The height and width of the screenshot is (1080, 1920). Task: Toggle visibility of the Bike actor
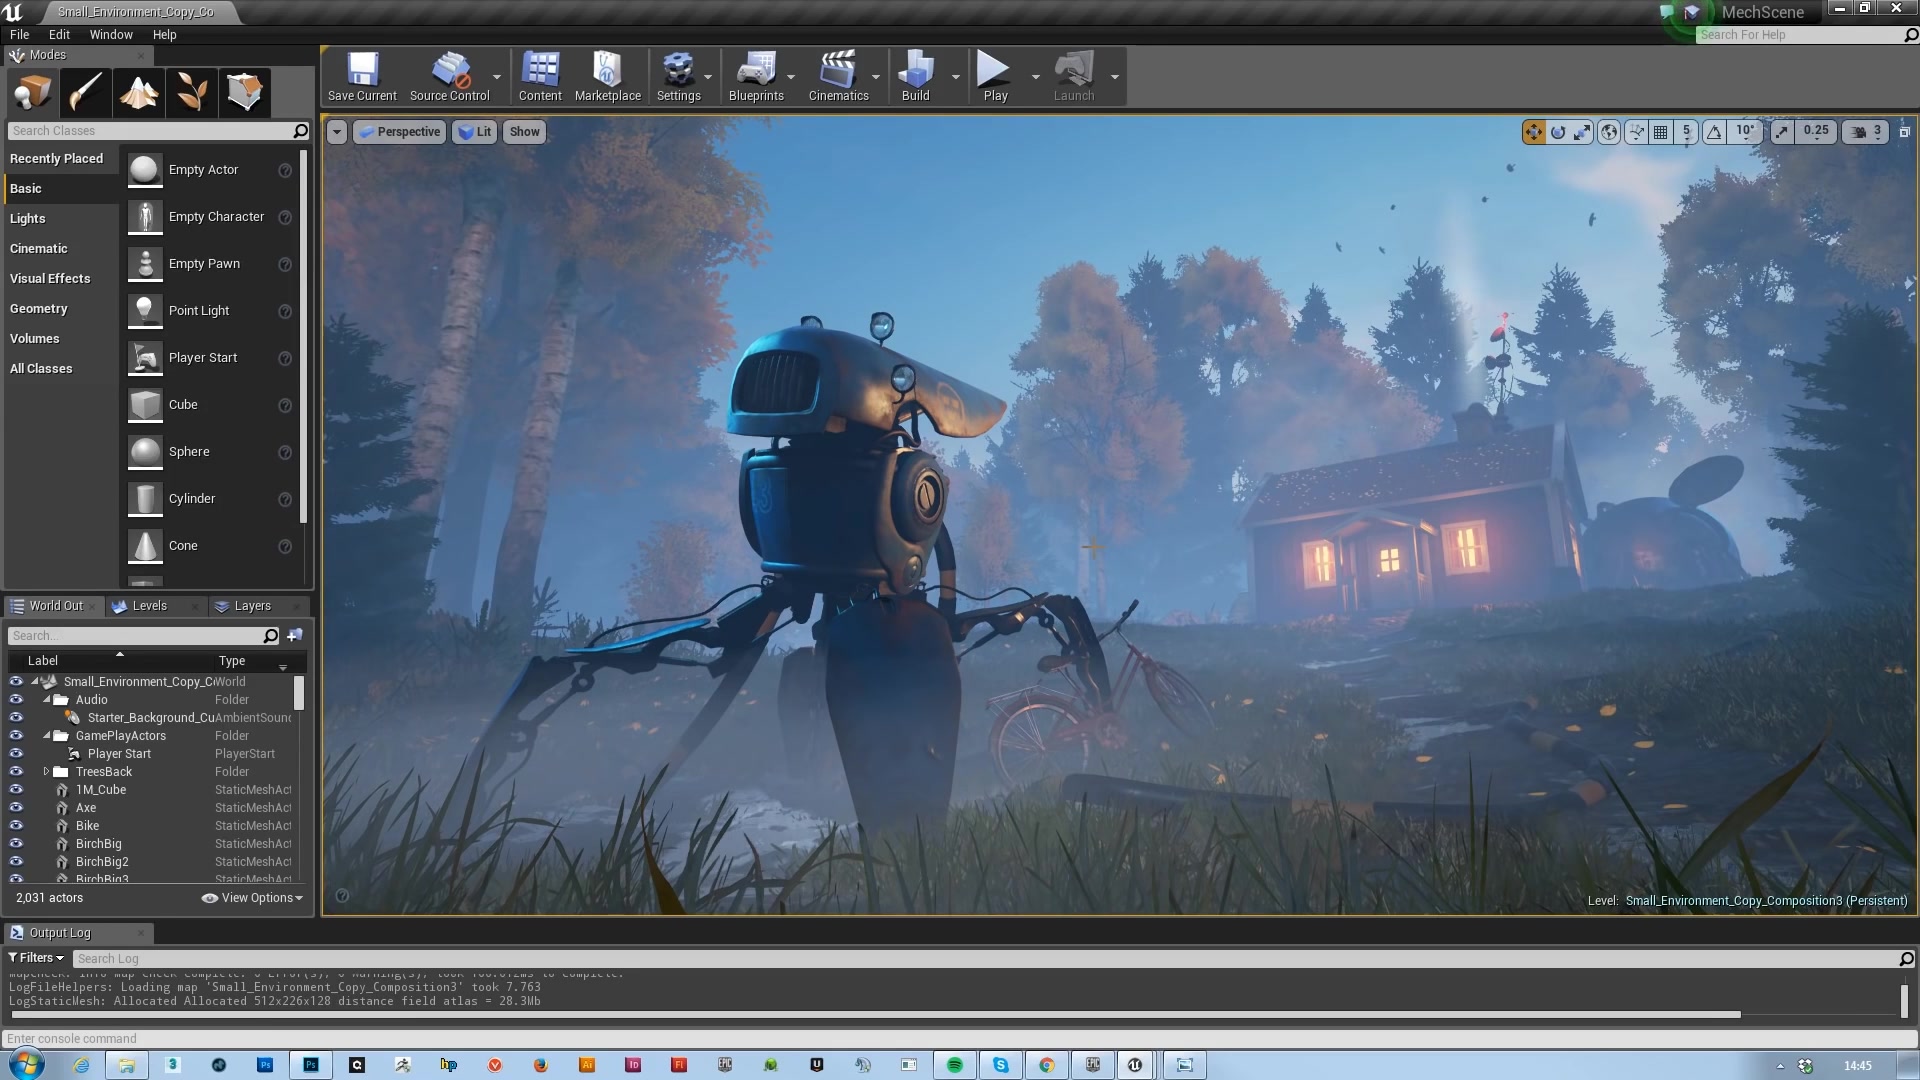(16, 825)
